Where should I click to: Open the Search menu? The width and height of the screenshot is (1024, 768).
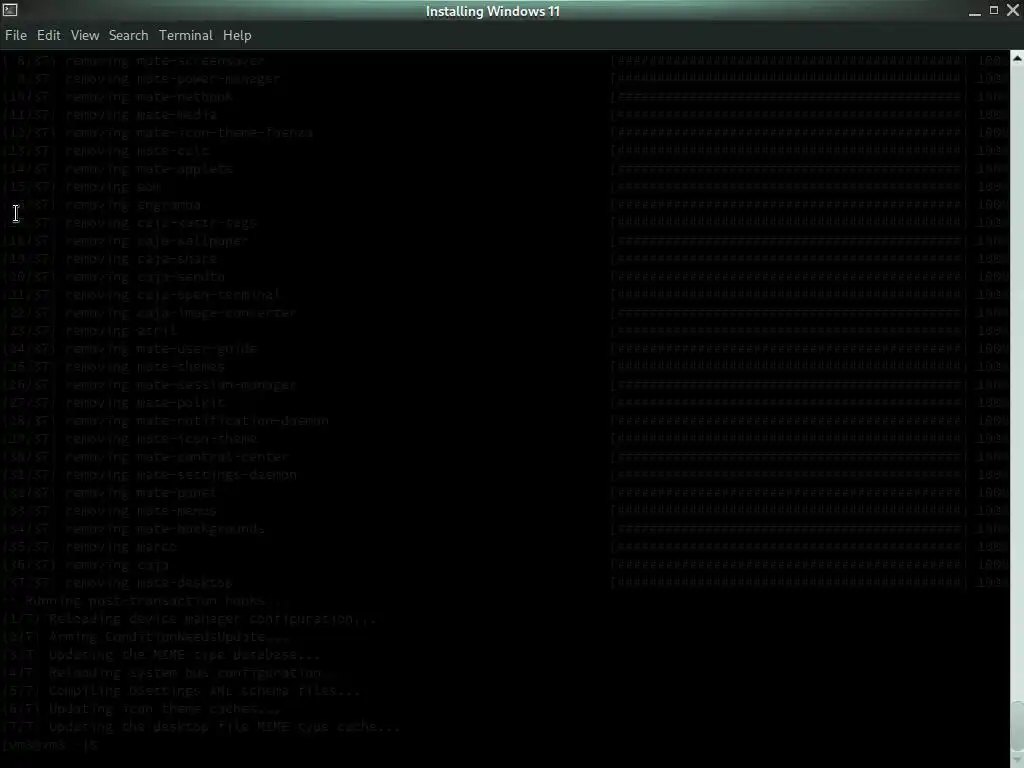click(129, 35)
